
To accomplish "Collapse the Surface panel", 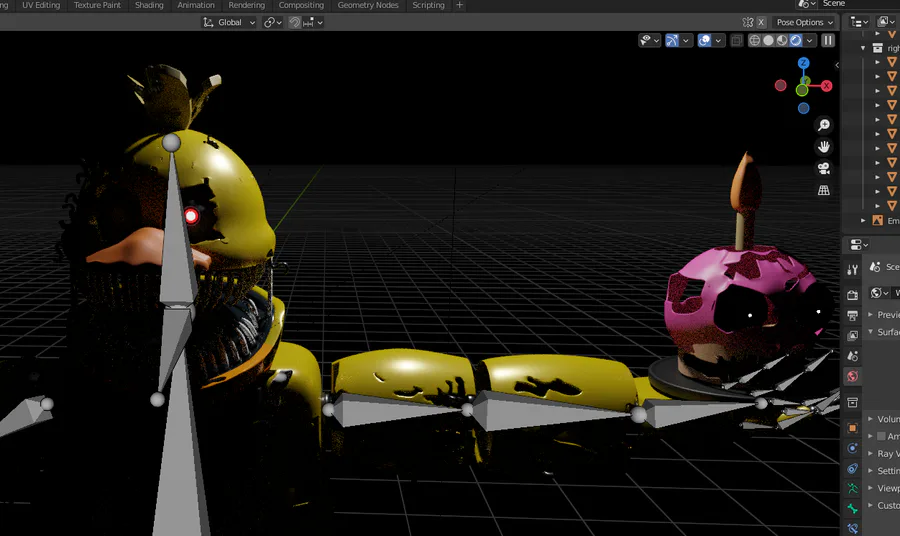I will pos(871,332).
